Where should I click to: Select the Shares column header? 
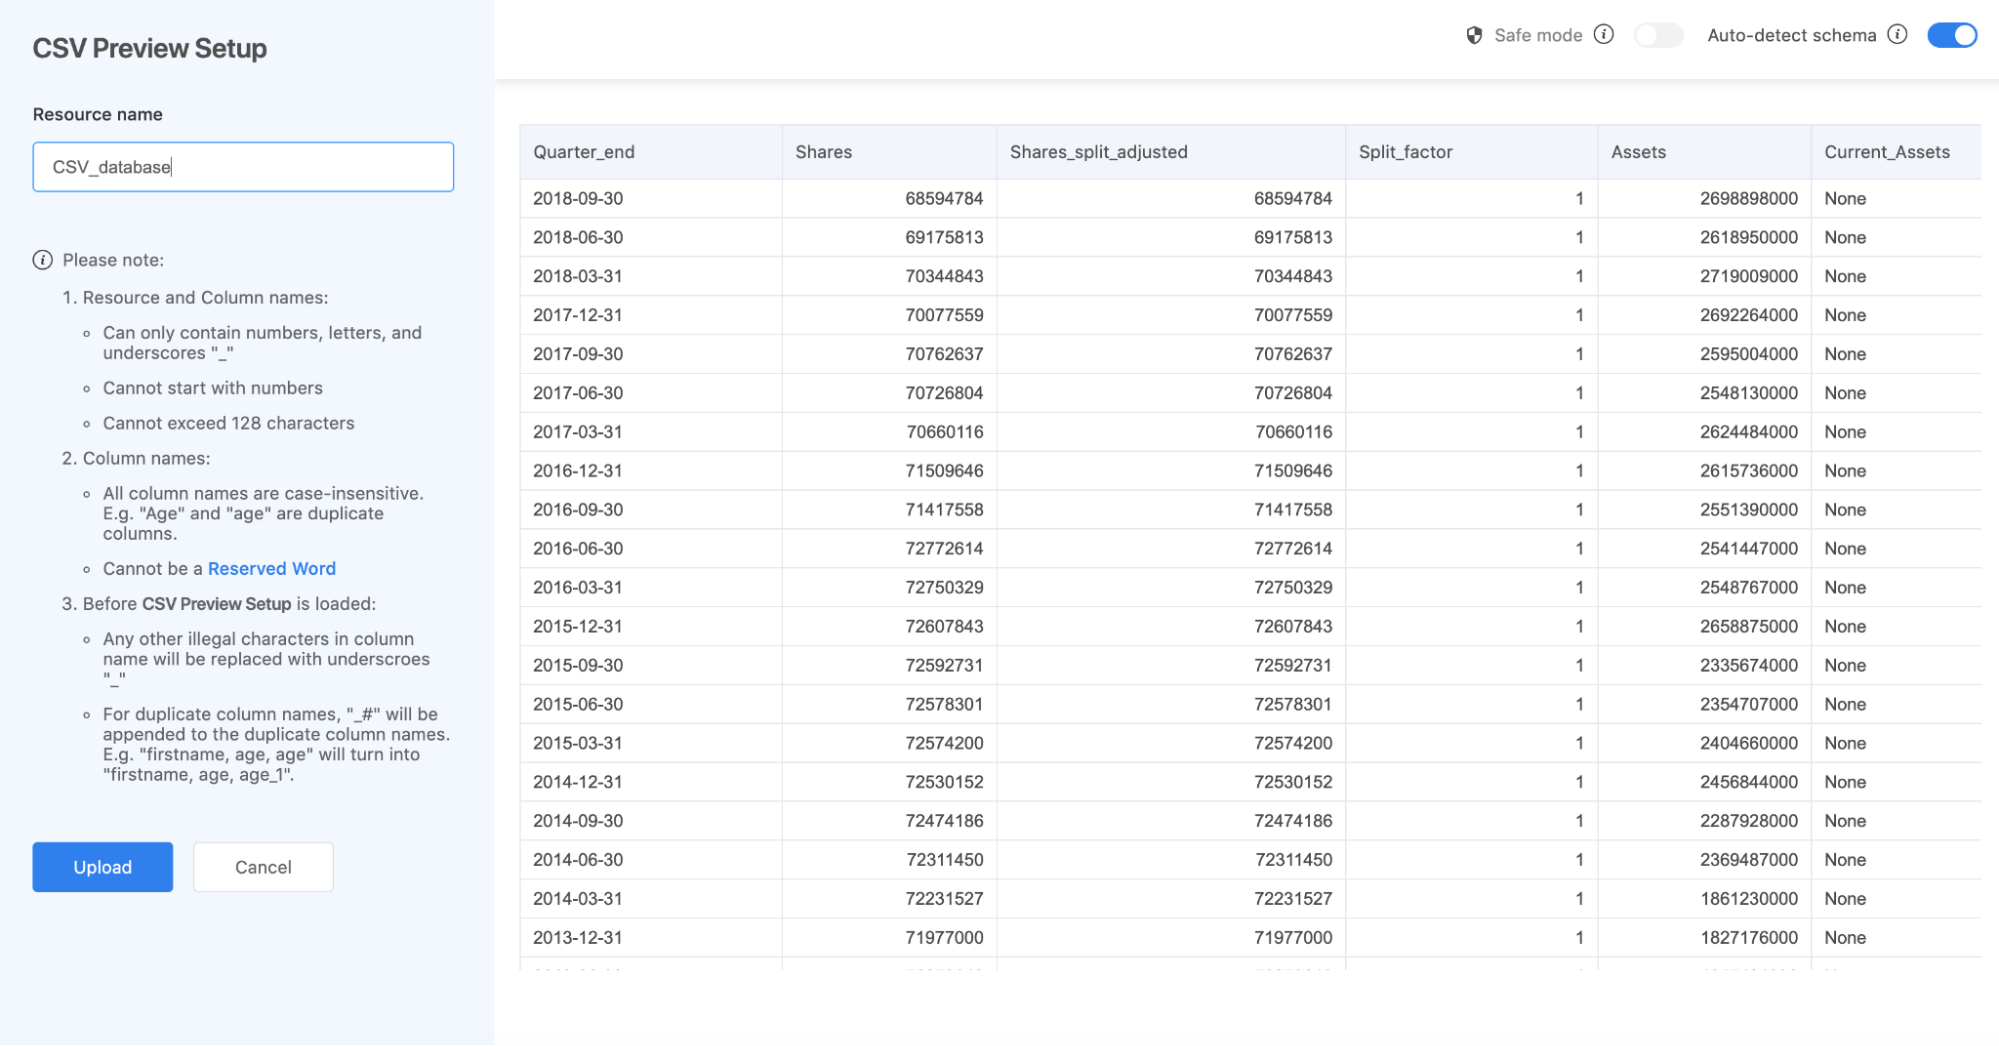click(823, 152)
